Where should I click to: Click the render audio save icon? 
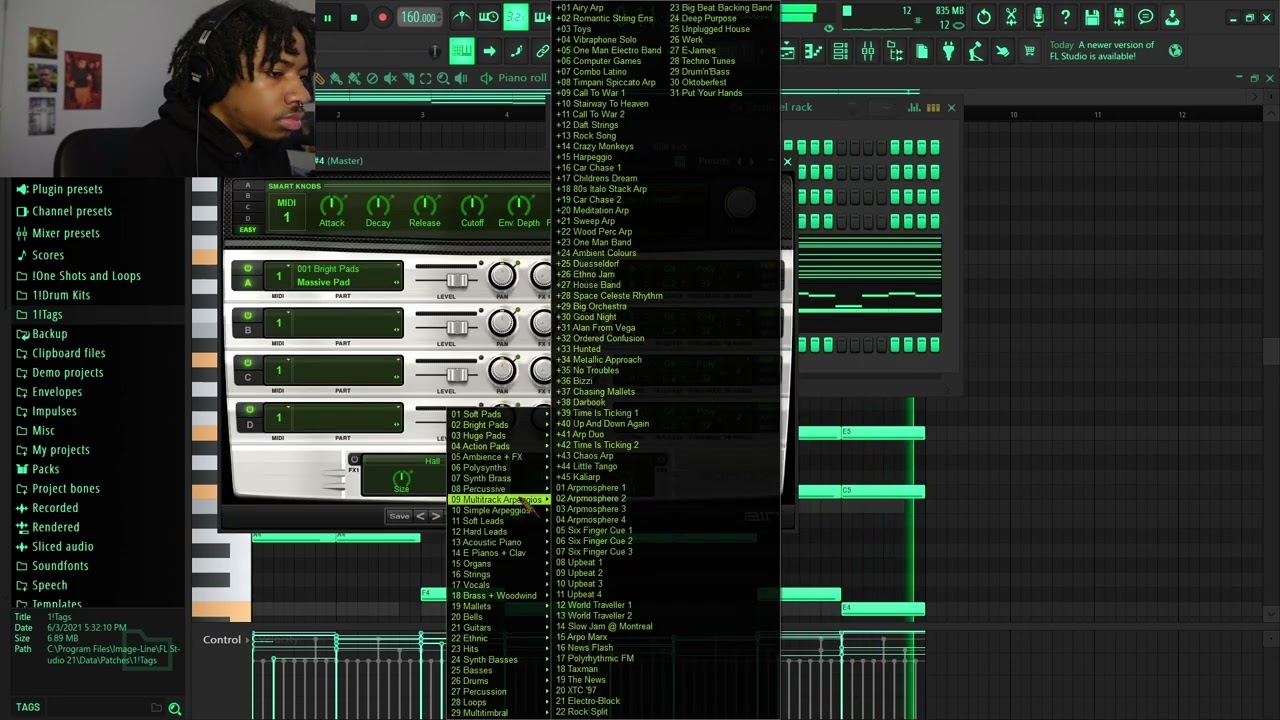pyautogui.click(x=1119, y=17)
